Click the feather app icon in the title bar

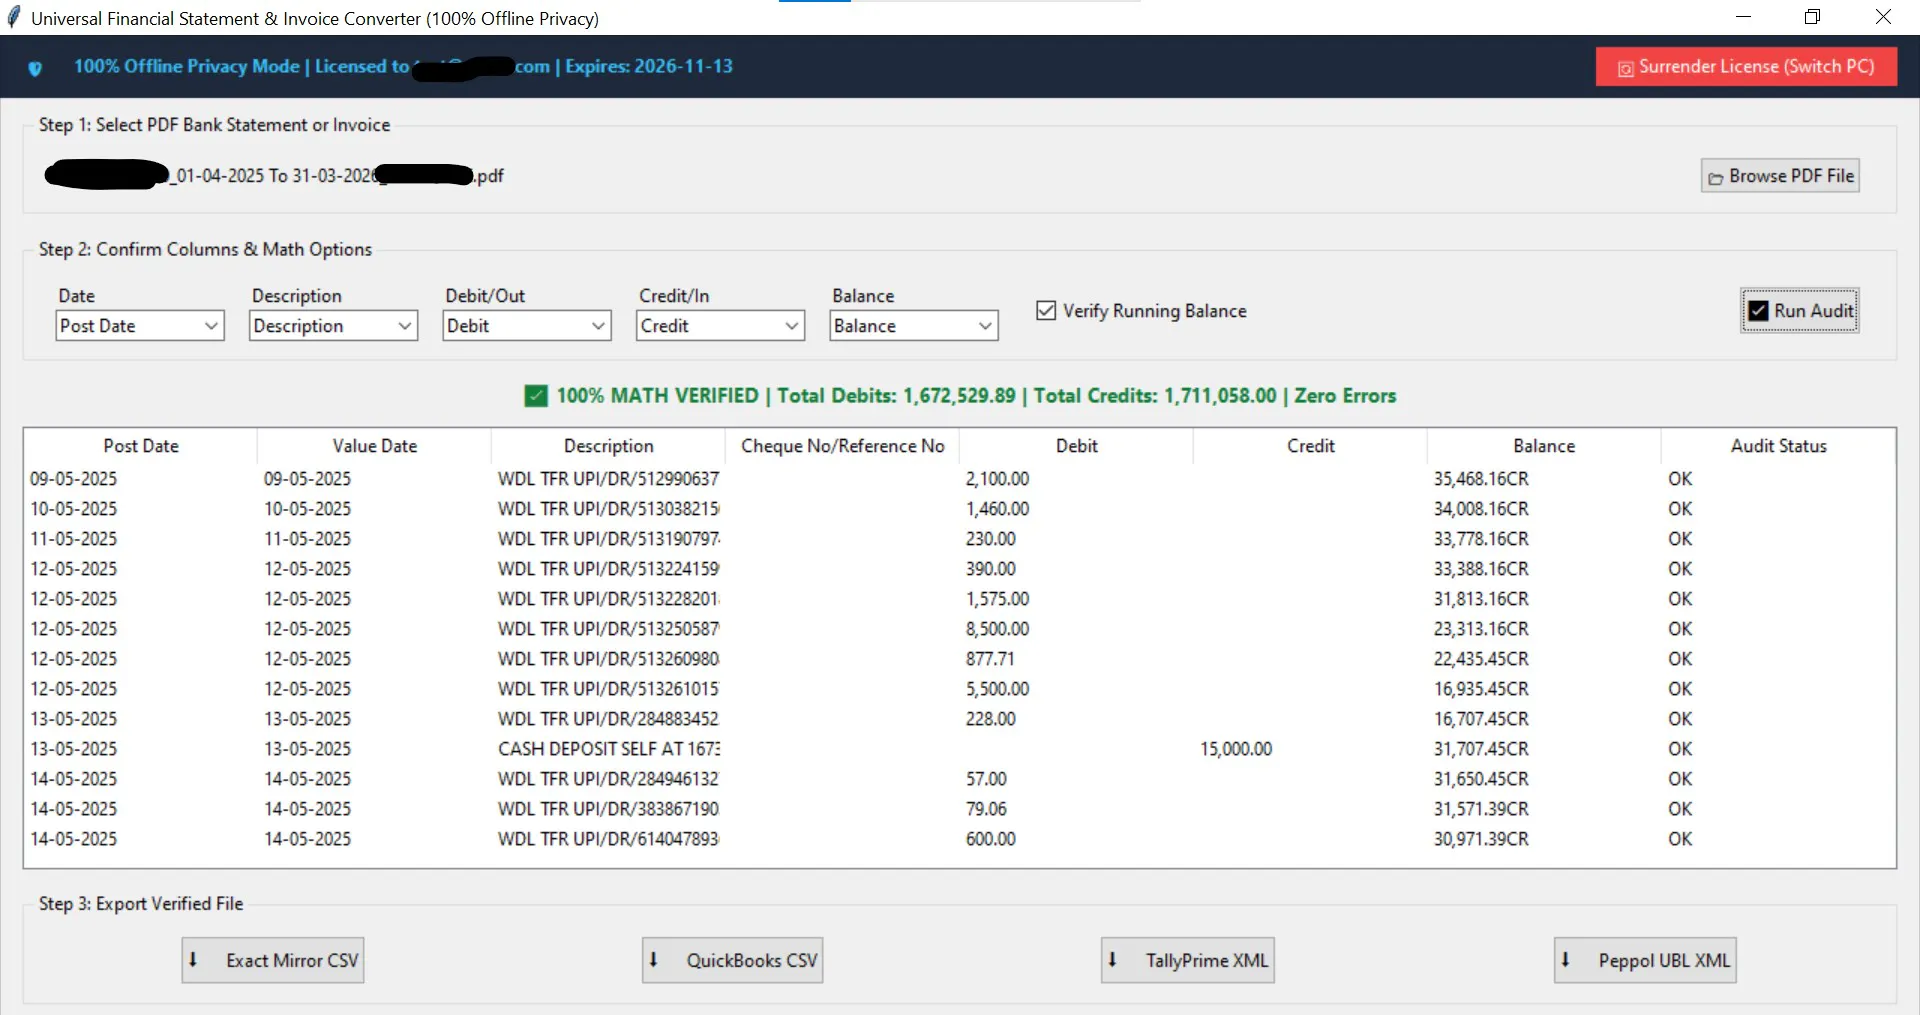14,17
